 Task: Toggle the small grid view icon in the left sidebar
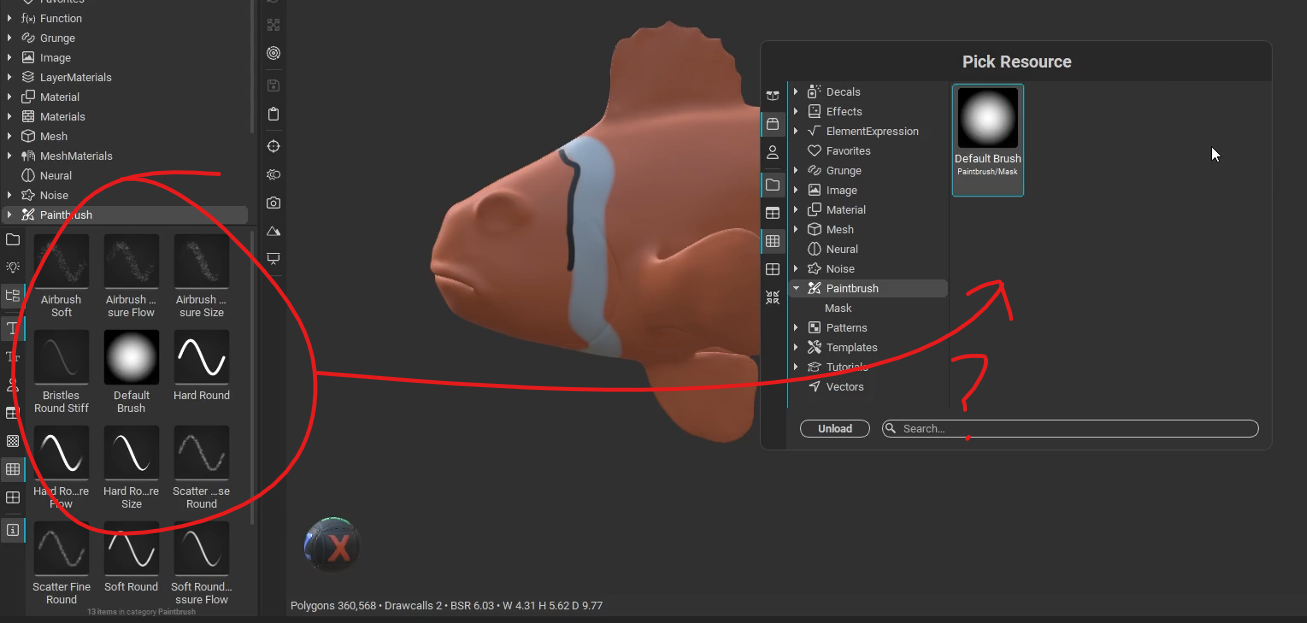13,469
